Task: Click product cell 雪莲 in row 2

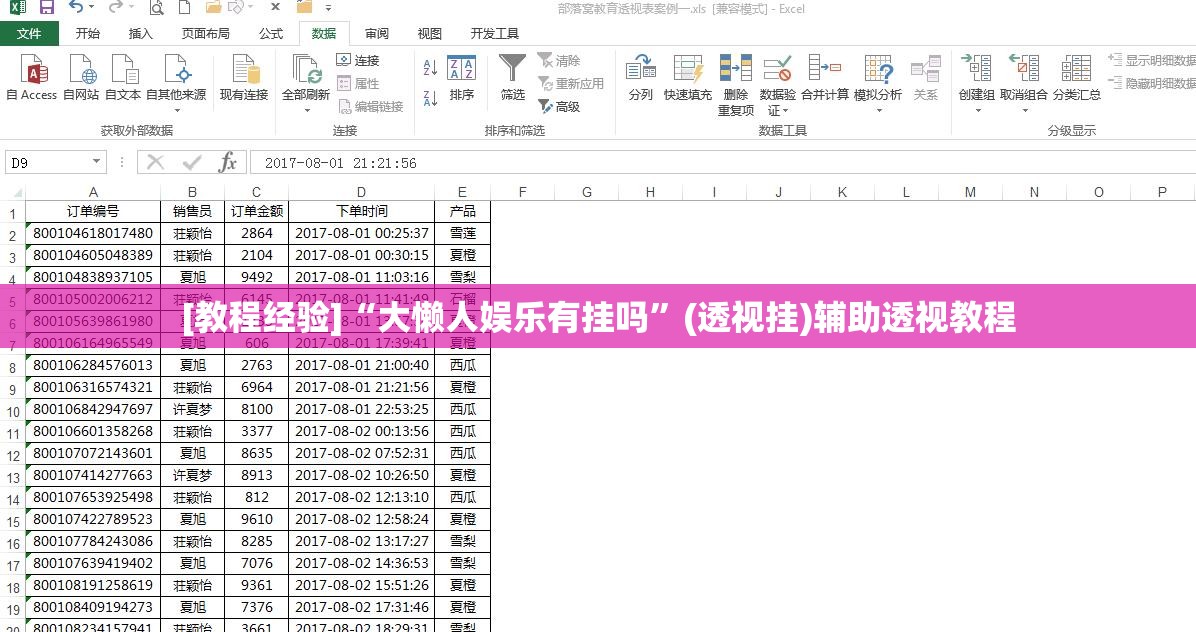Action: (x=462, y=233)
